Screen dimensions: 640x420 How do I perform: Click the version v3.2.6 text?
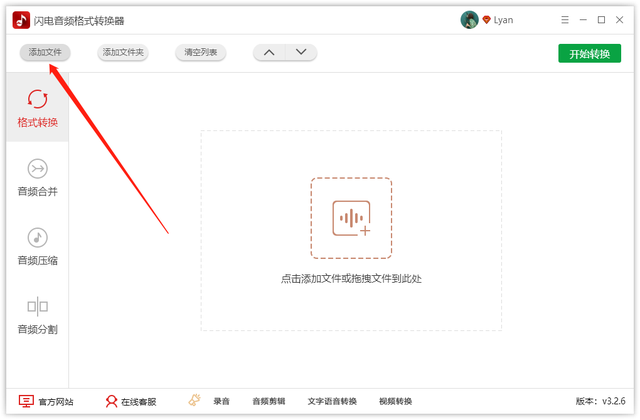click(600, 401)
